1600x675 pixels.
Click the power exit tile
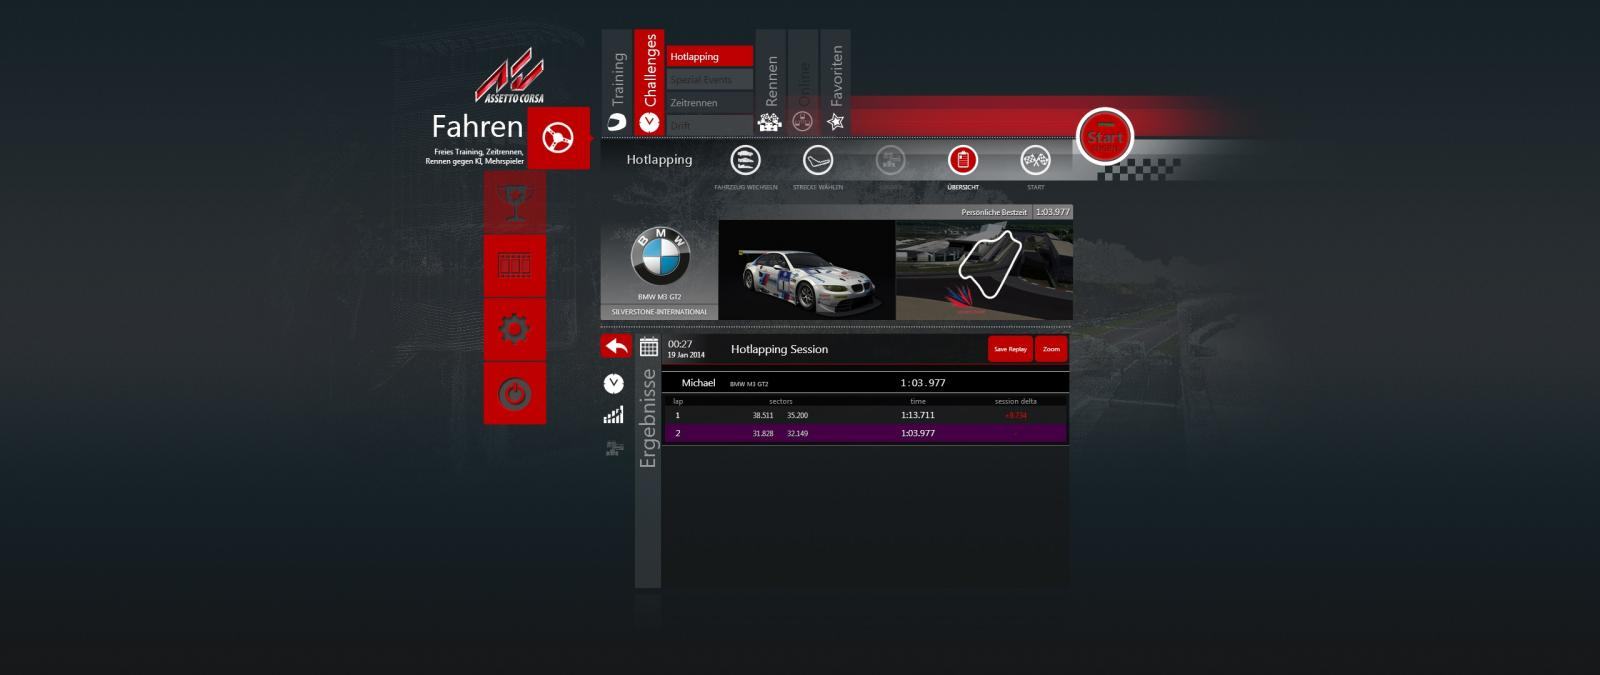515,393
